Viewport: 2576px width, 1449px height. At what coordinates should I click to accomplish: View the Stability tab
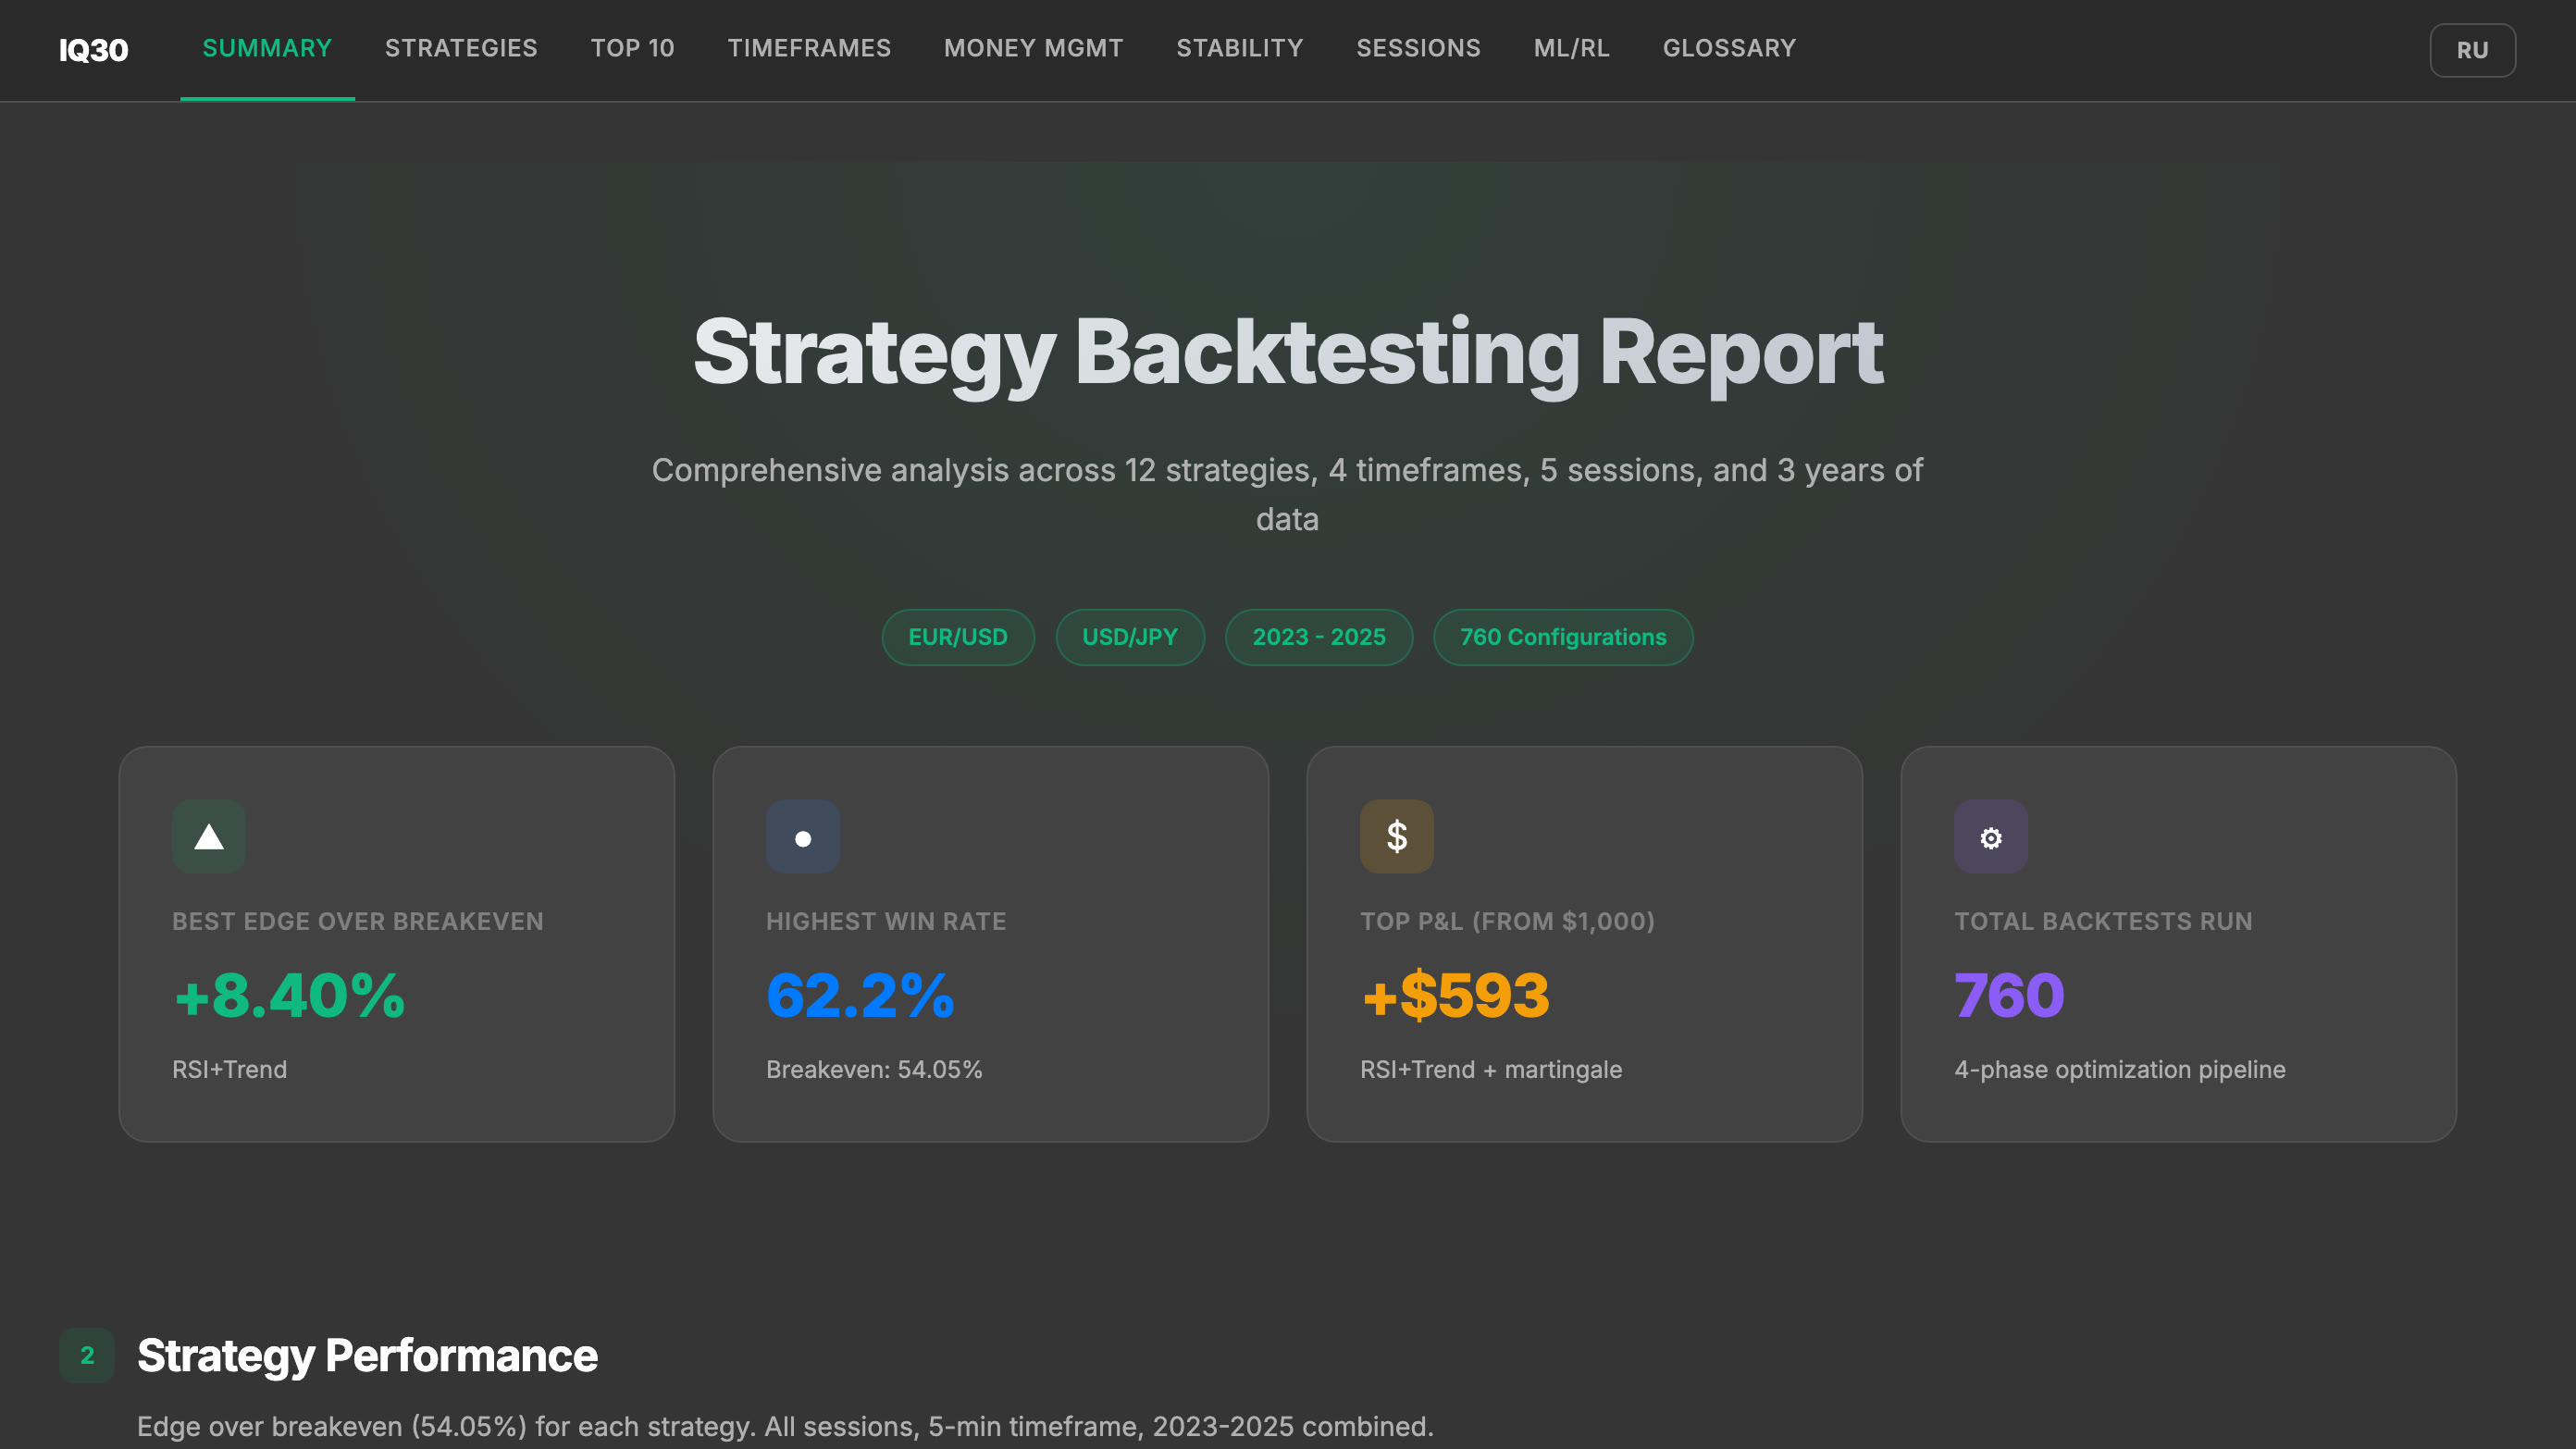tap(1239, 48)
